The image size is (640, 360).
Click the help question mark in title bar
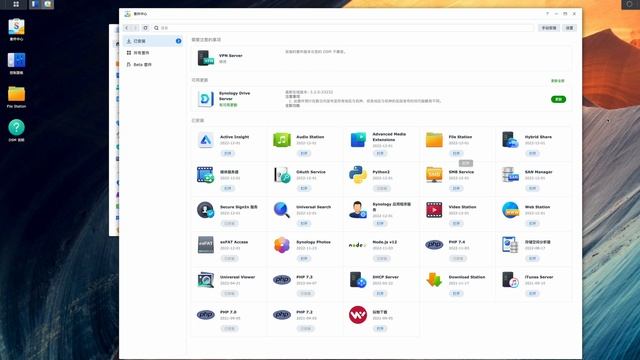tap(547, 13)
